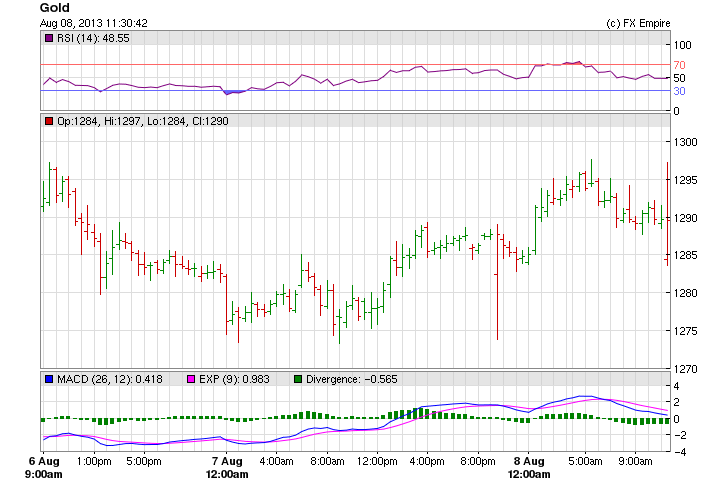
Task: Click the first '5:00pm' time axis label
Action: point(144,462)
